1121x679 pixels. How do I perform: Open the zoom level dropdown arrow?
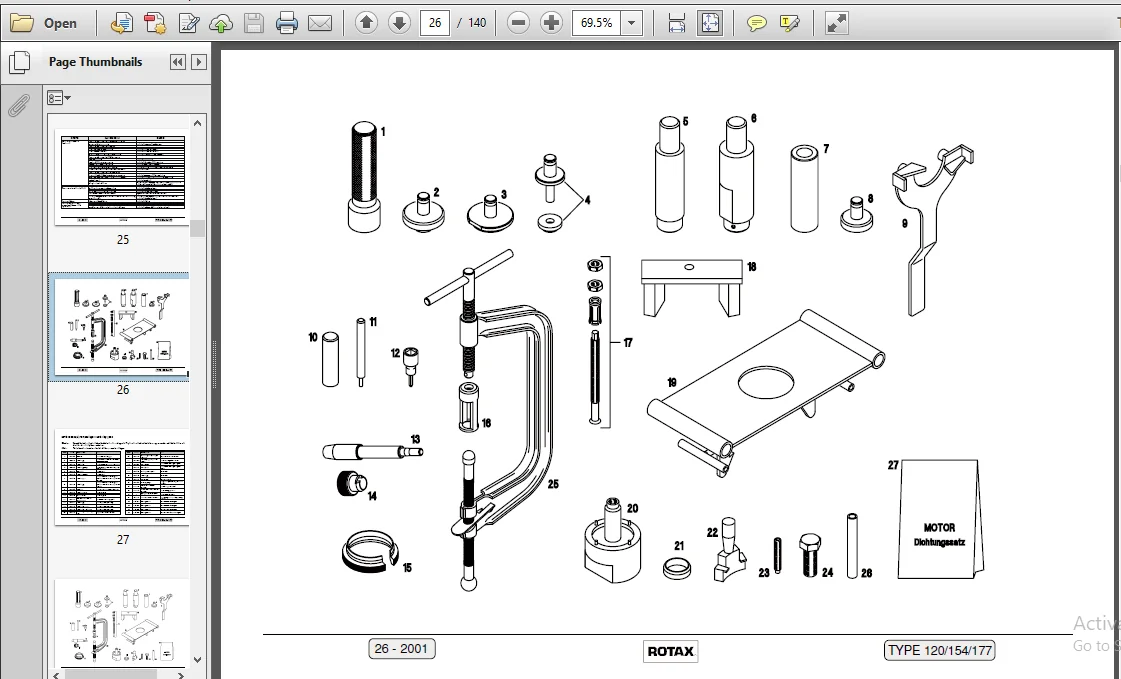pyautogui.click(x=631, y=23)
